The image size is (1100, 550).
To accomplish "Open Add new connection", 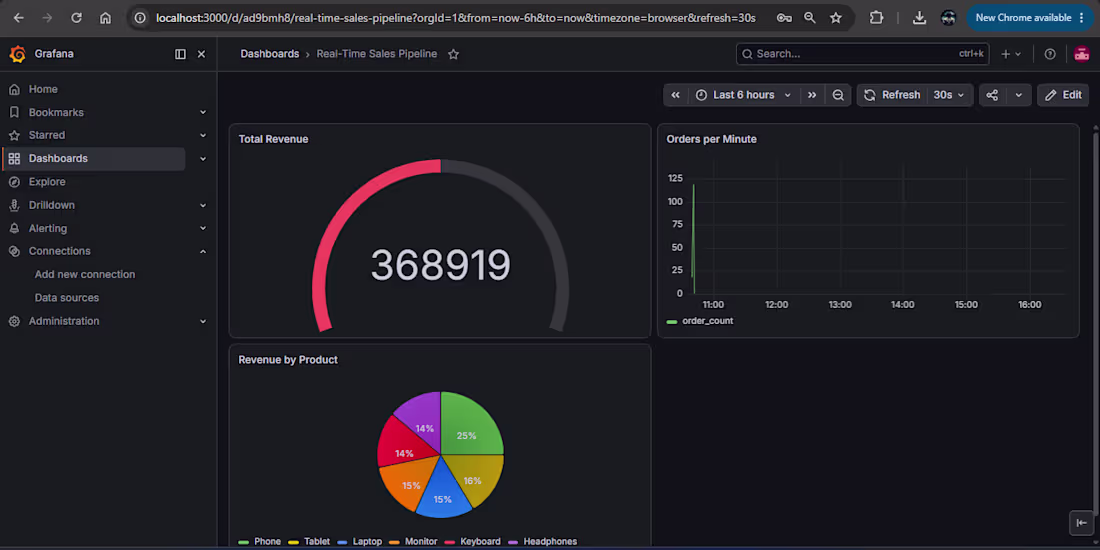I will [x=85, y=274].
